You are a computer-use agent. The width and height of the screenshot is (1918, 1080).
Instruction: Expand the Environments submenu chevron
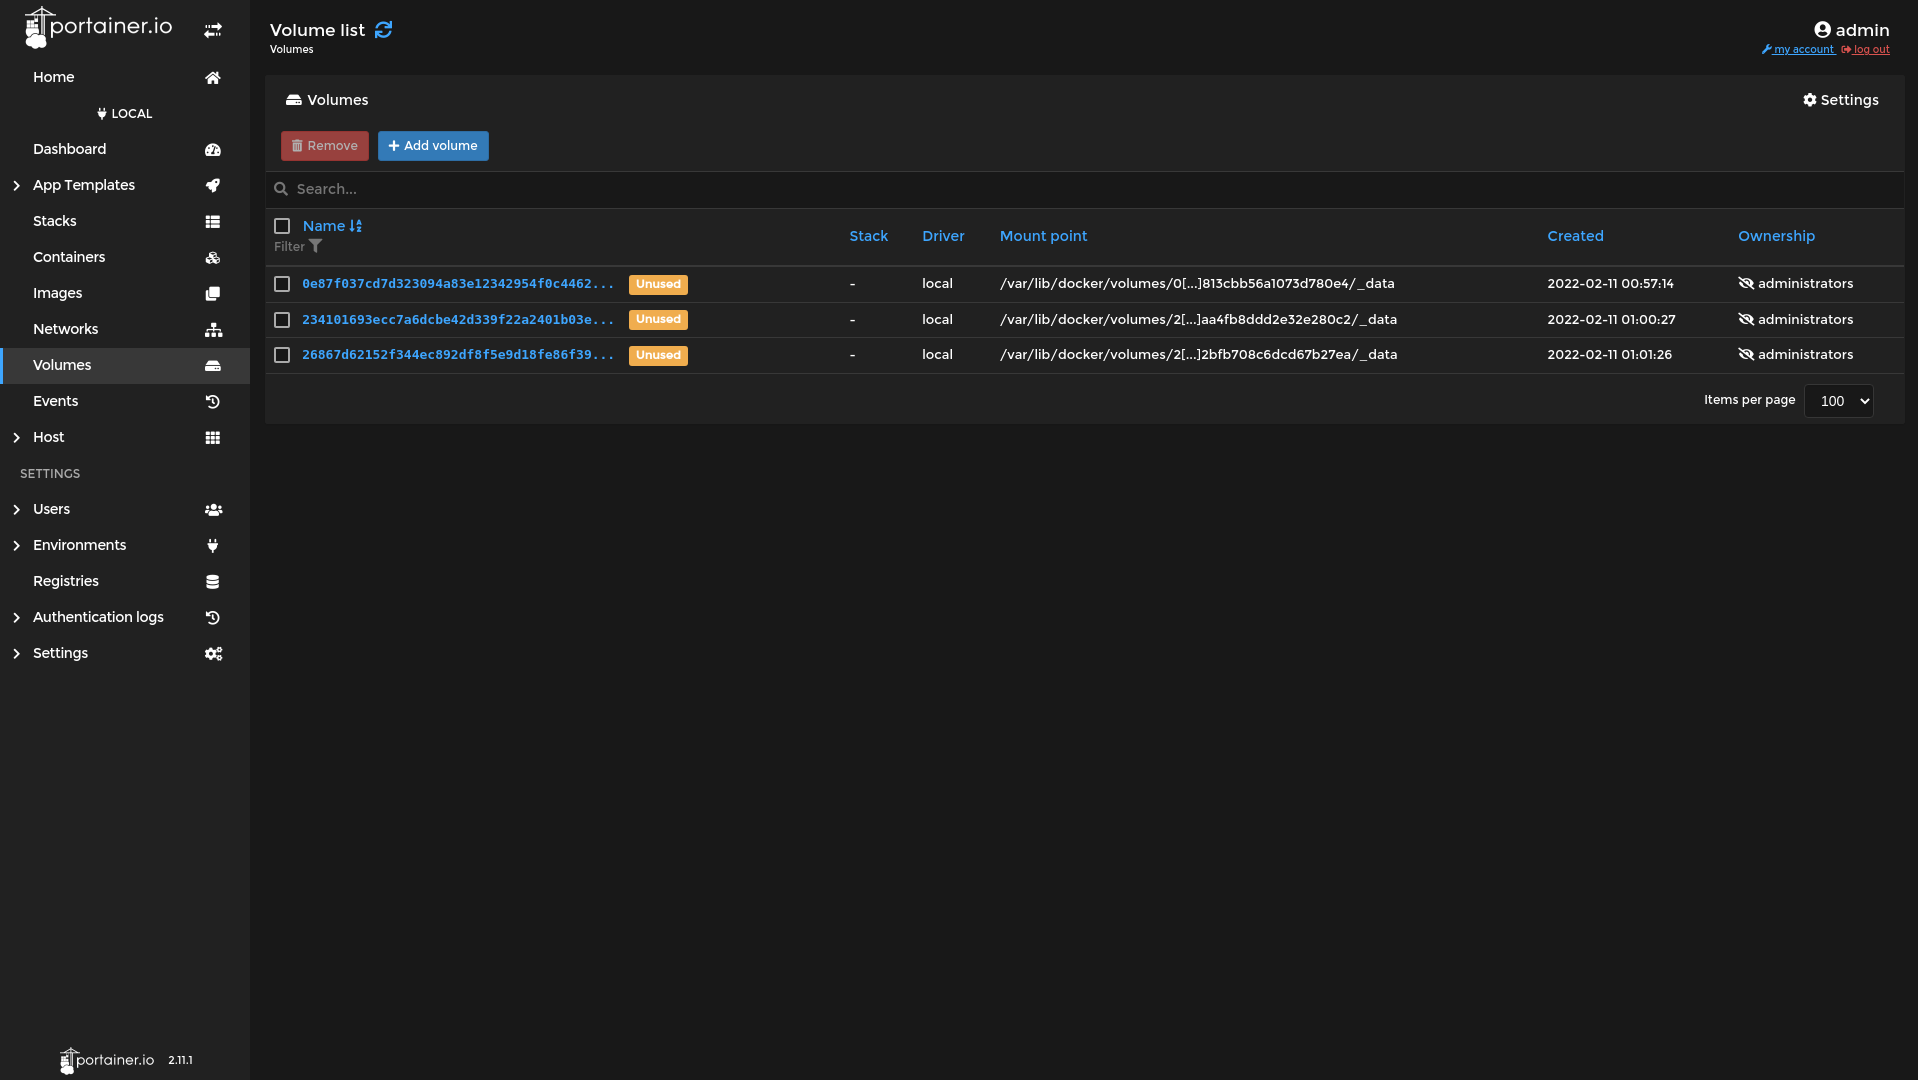[17, 546]
